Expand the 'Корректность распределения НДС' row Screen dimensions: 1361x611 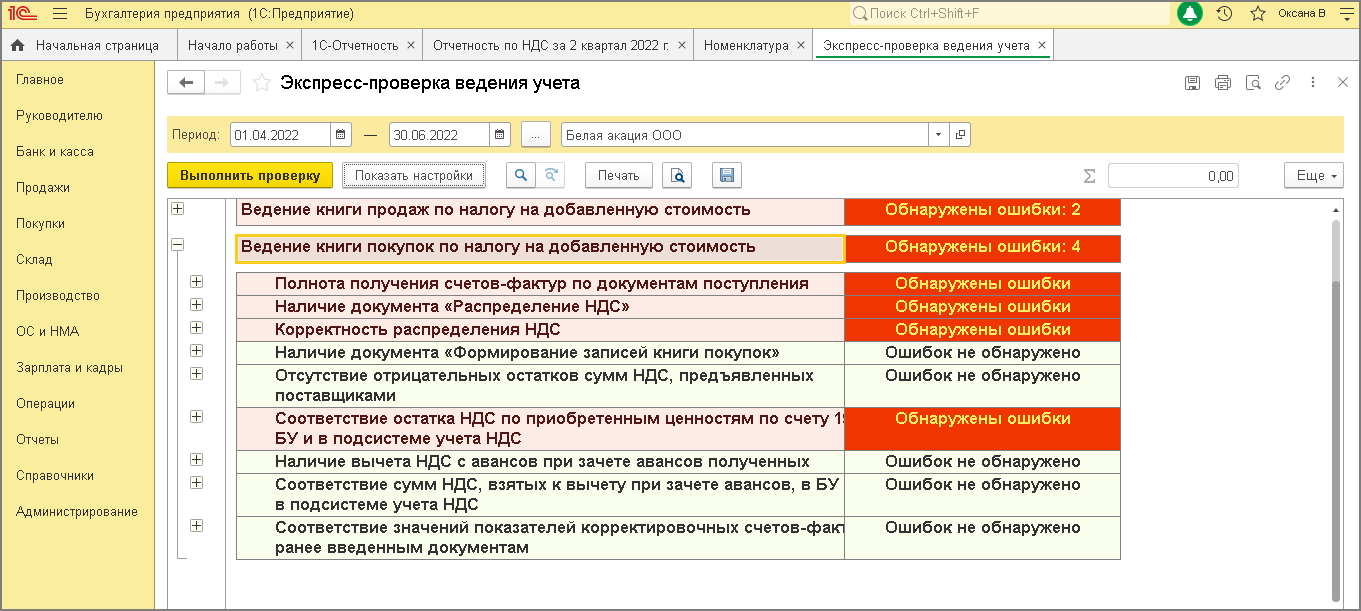coord(197,328)
